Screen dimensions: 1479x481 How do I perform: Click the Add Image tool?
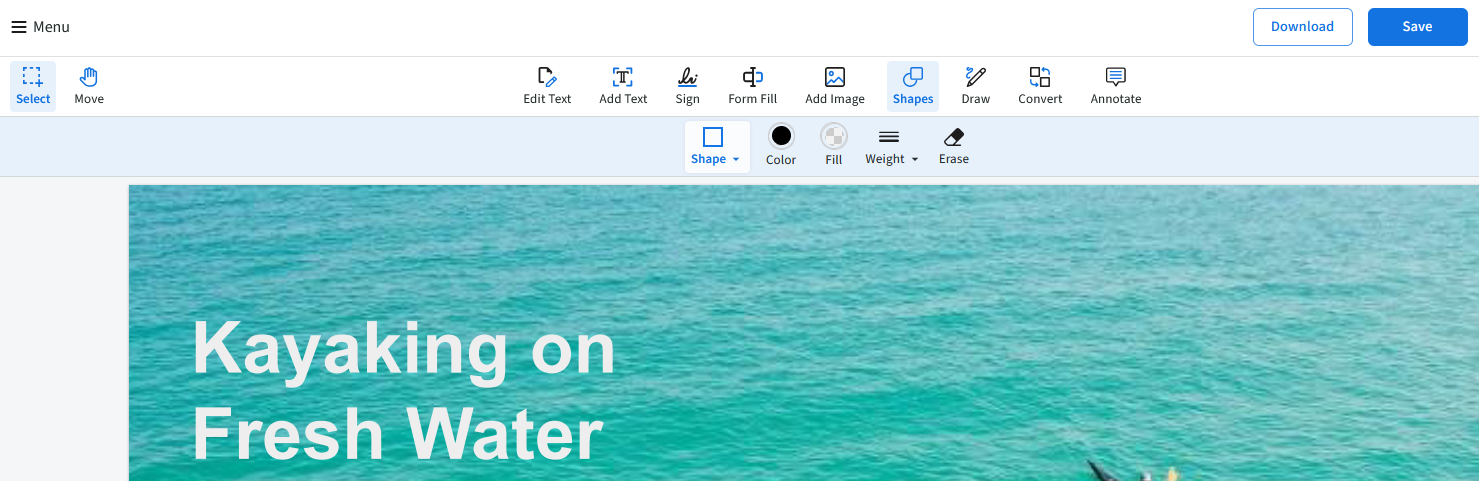[835, 86]
